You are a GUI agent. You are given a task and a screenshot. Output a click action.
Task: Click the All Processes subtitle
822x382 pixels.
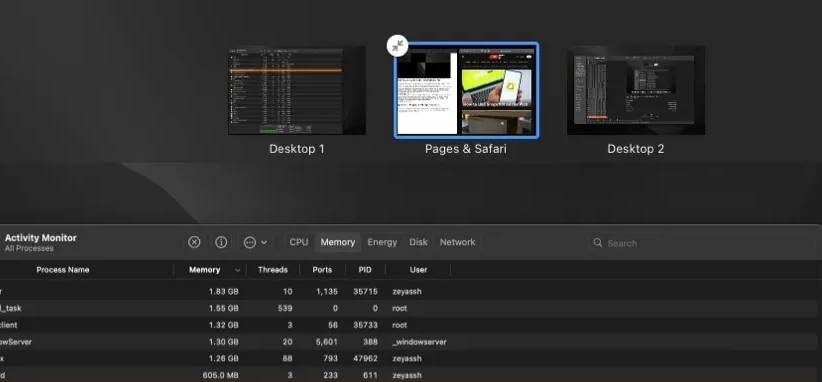click(29, 248)
